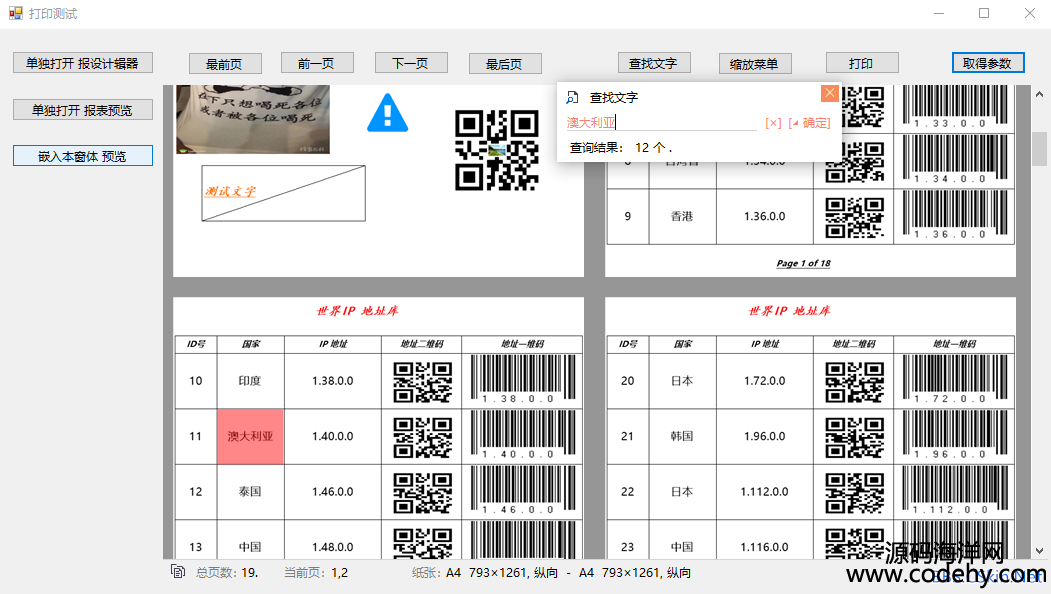Go to previous page with 前一页
This screenshot has width=1051, height=594.
tap(316, 64)
